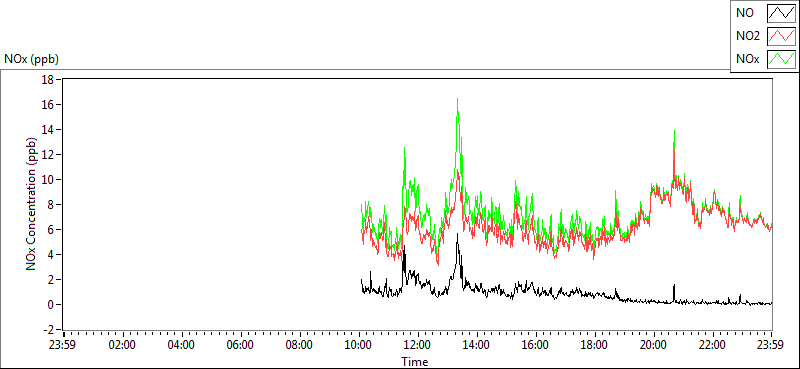Click the highest green NOx peak near 13:20
800x369 pixels.
(x=457, y=99)
